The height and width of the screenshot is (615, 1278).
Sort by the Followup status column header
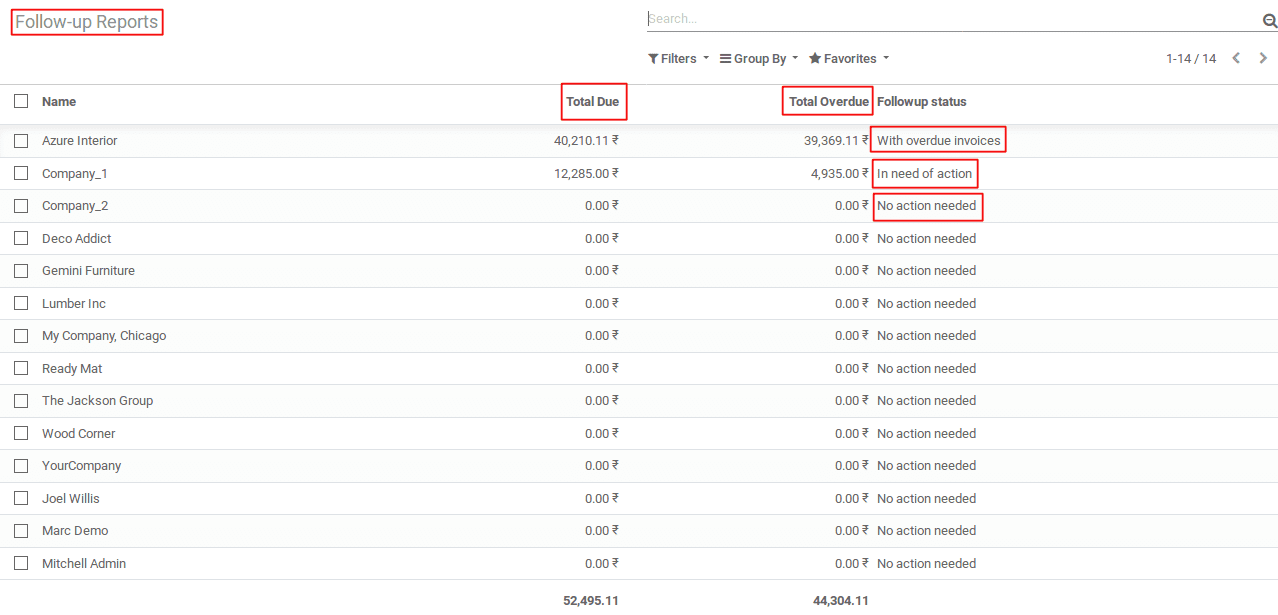(x=922, y=102)
